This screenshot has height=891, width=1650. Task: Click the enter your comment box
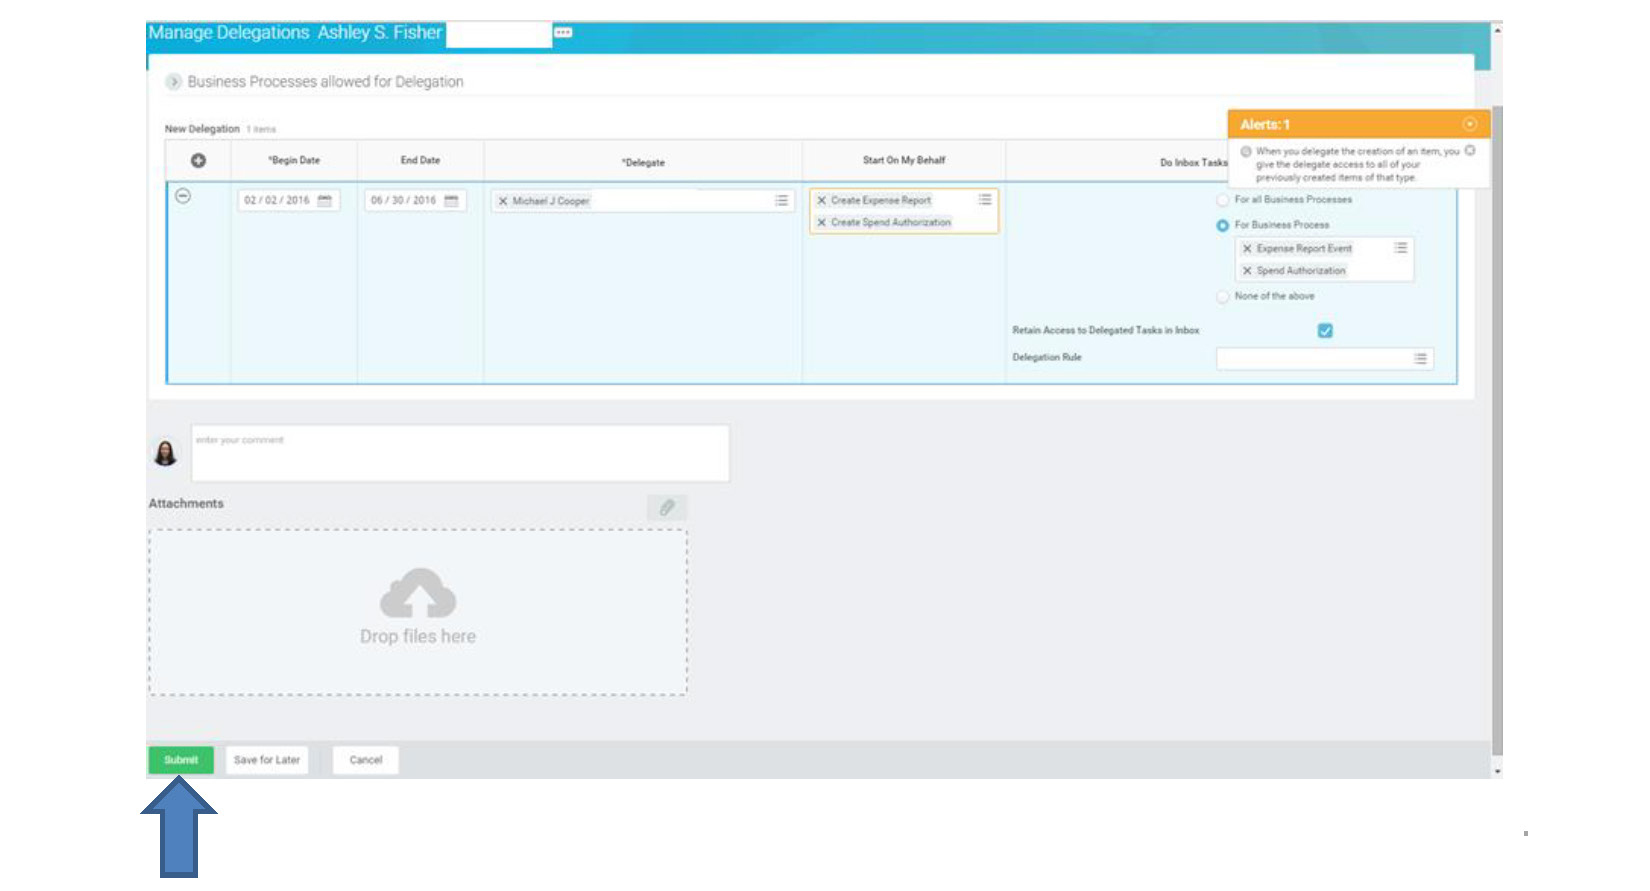(460, 454)
